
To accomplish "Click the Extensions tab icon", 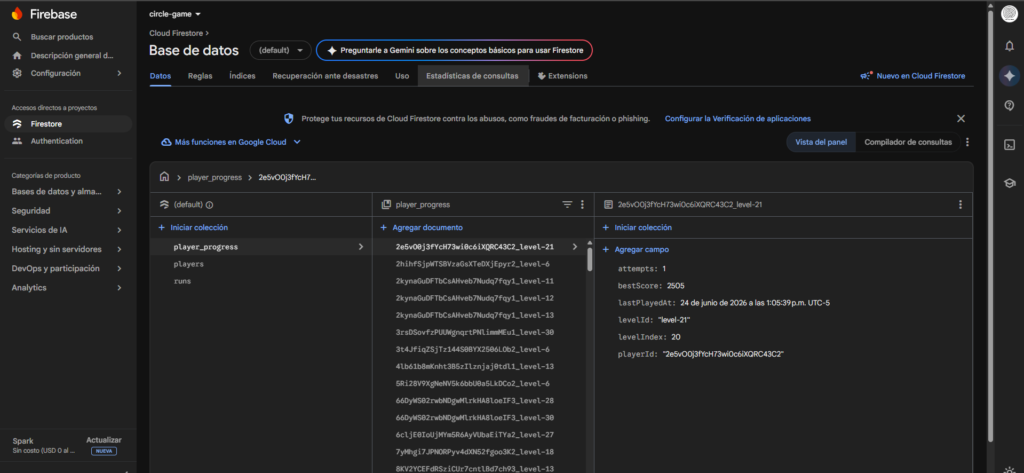I will (541, 76).
